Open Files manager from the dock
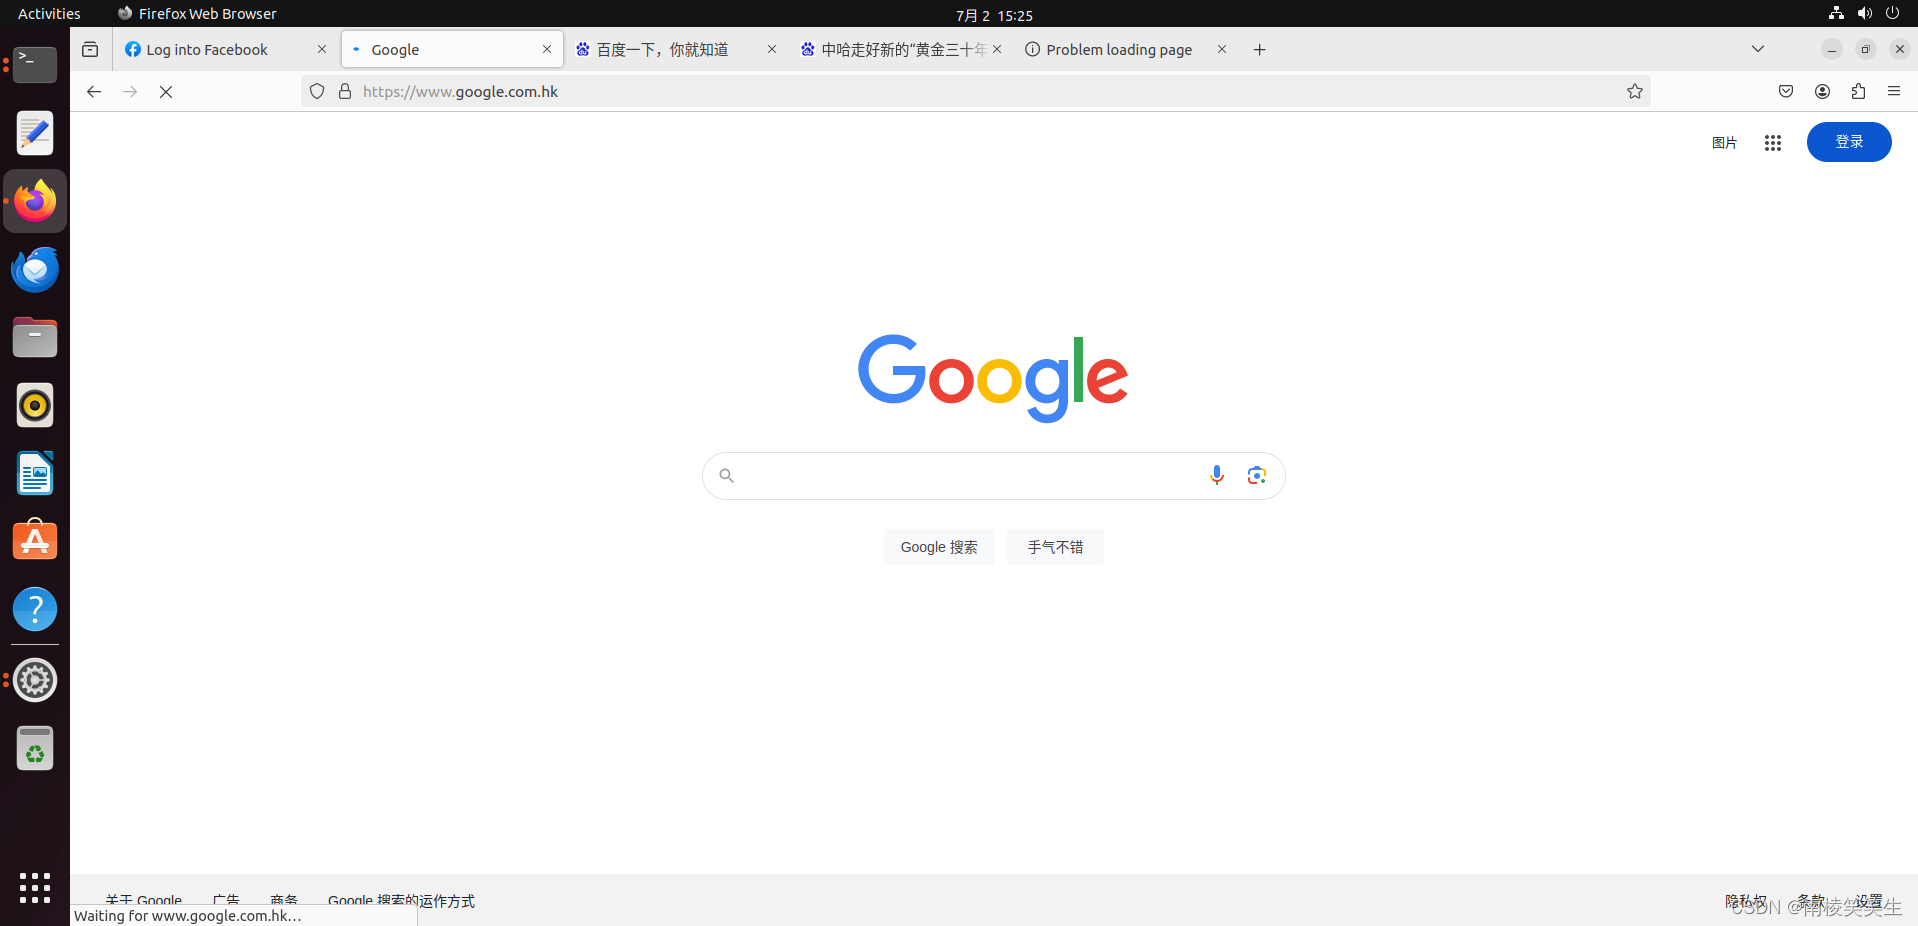Viewport: 1918px width, 926px height. (x=35, y=337)
